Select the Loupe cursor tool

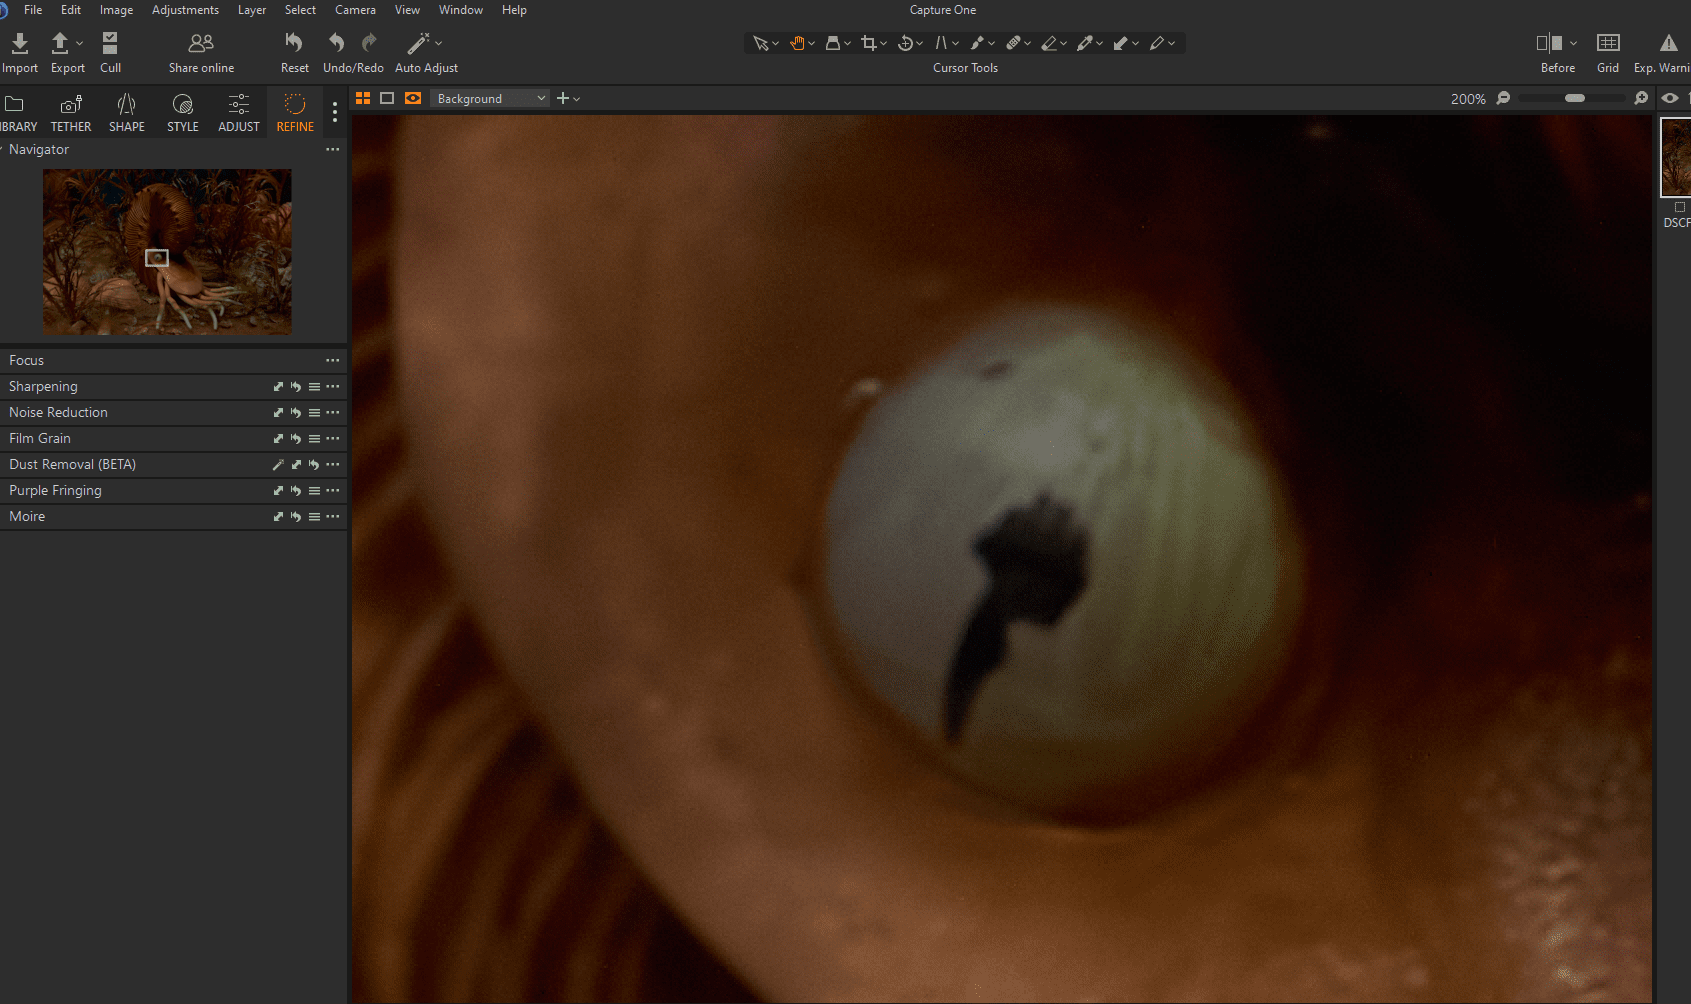[x=832, y=43]
